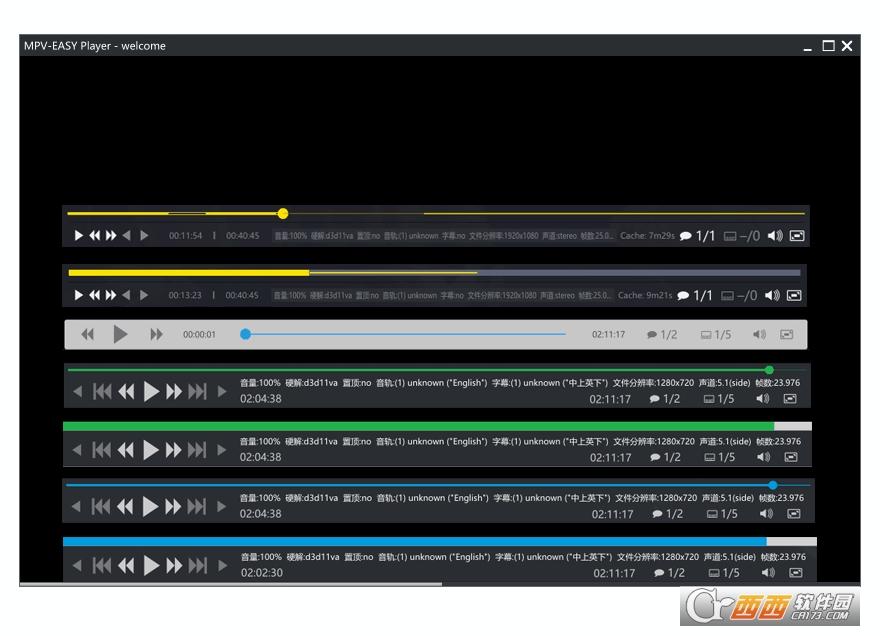Viewport: 880px width, 636px height.
Task: Cycle subtitle 1/5 under thick green progress bar
Action: click(720, 457)
